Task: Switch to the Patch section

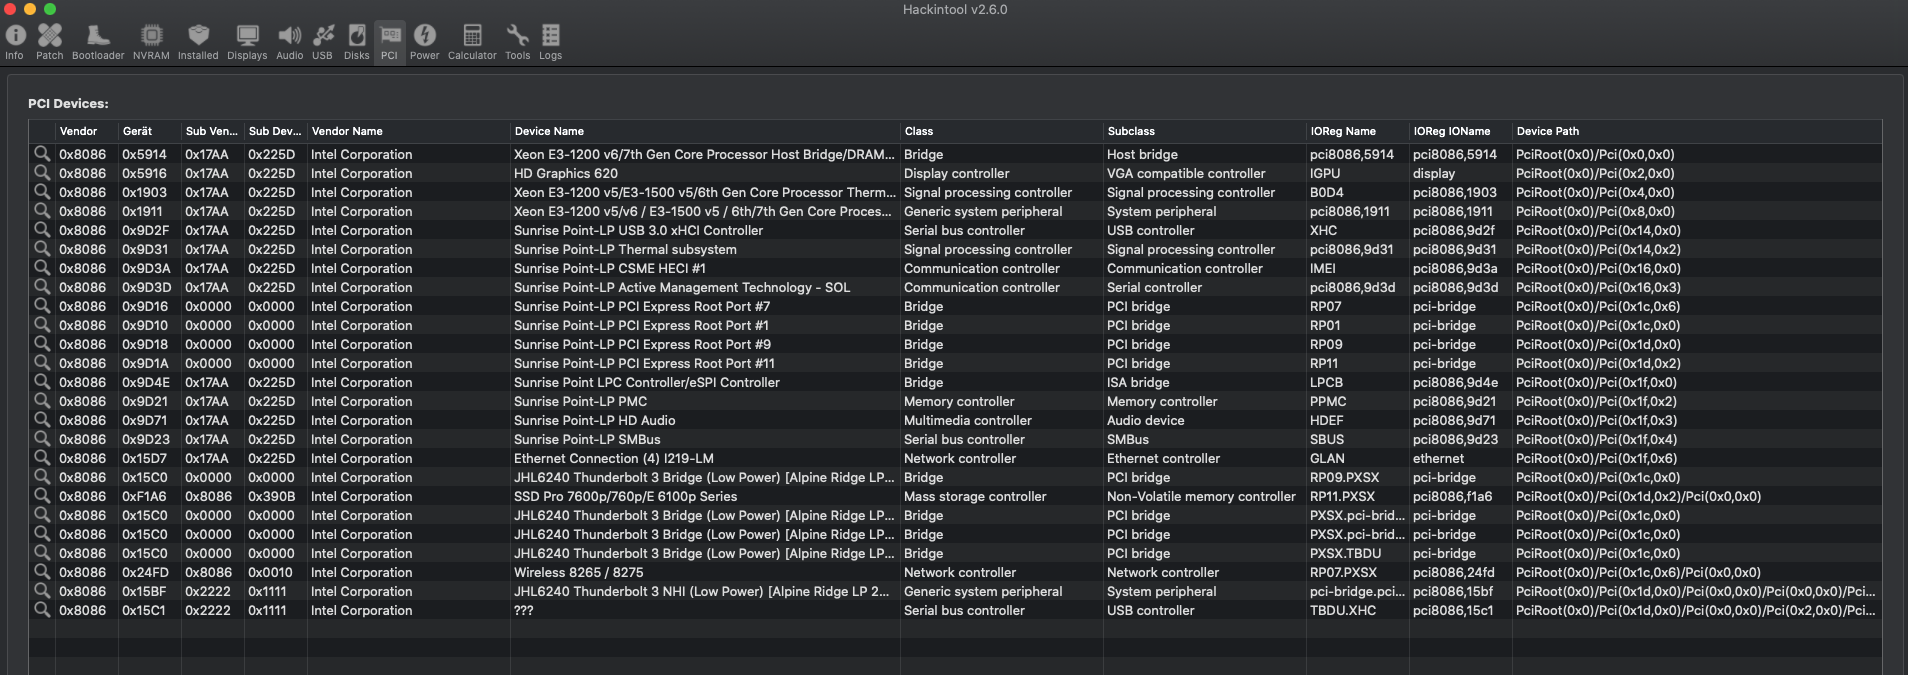Action: [49, 42]
